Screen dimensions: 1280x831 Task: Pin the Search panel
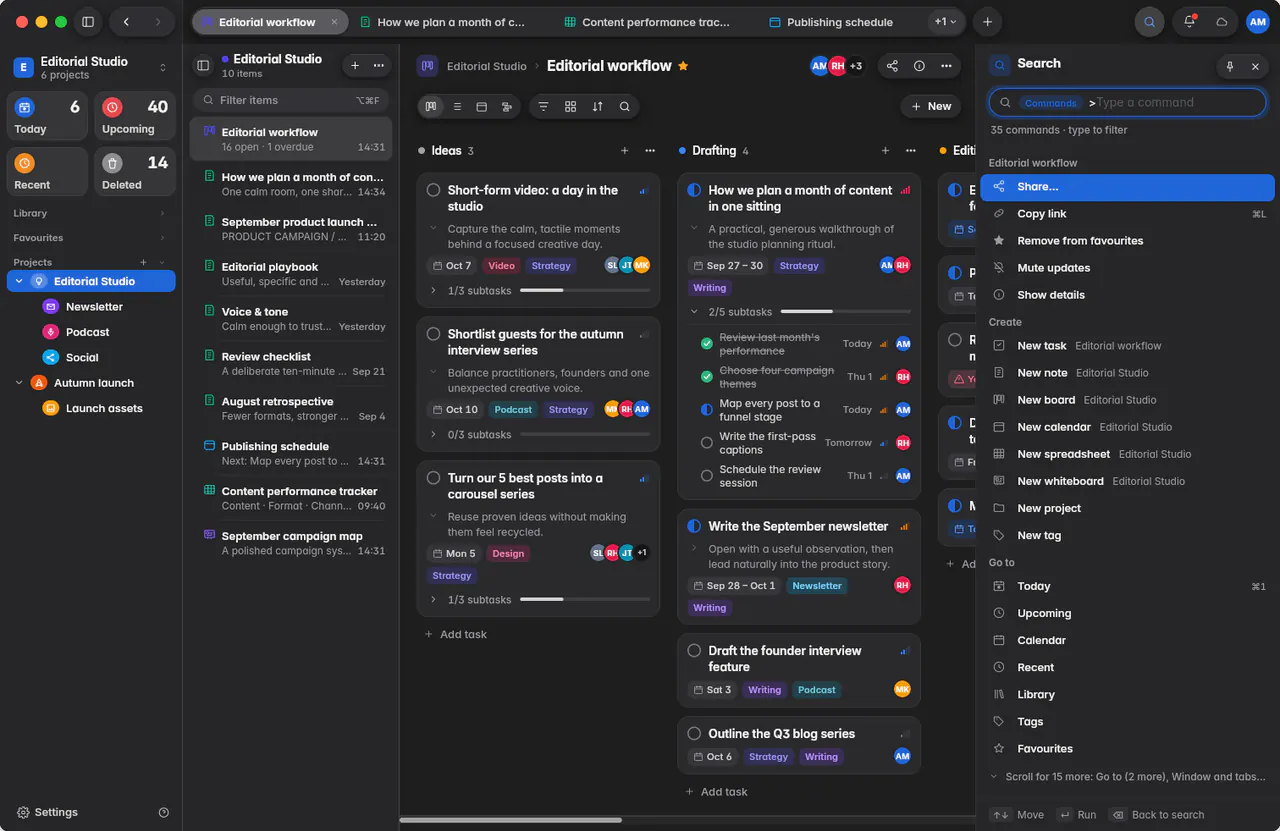[x=1230, y=66]
